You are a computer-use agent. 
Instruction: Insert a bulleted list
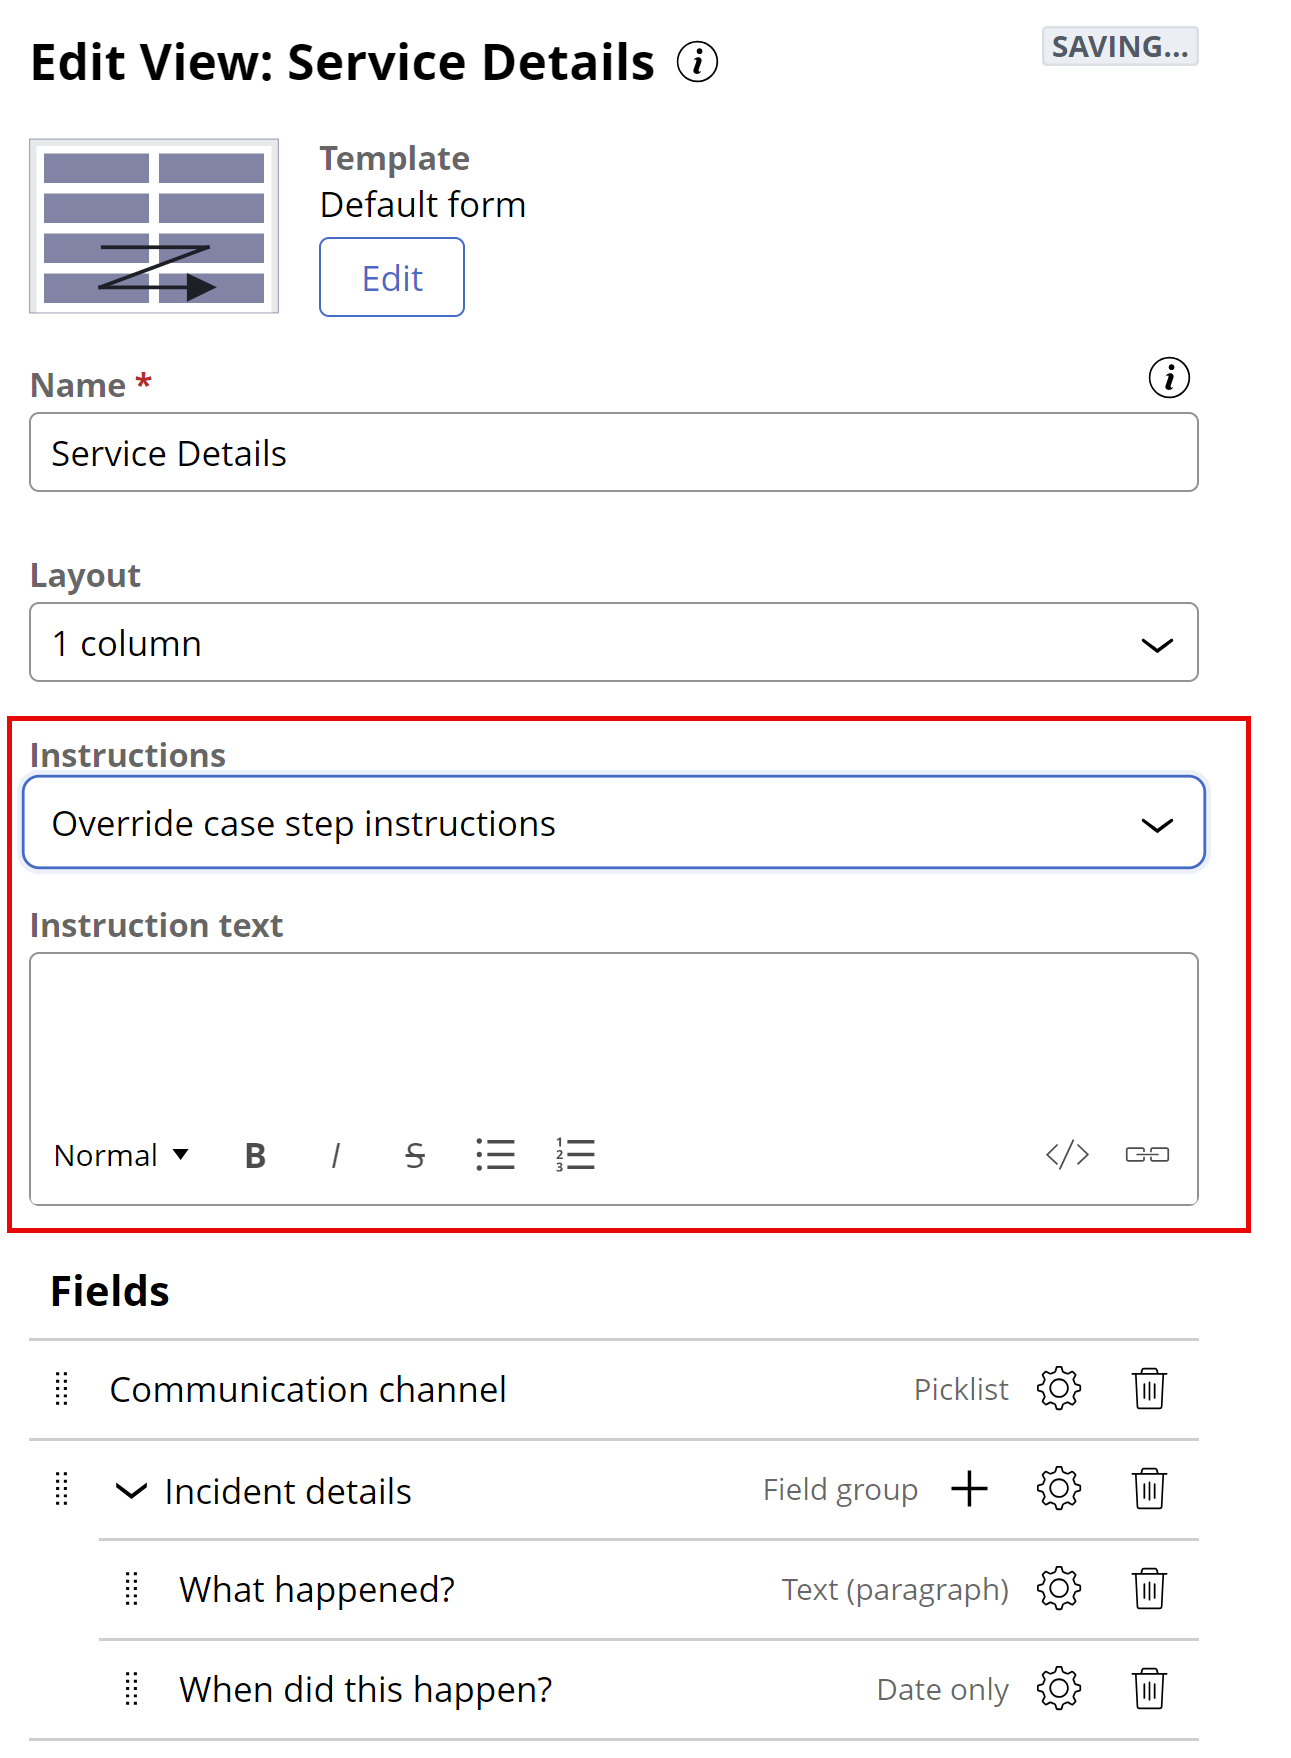point(495,1155)
